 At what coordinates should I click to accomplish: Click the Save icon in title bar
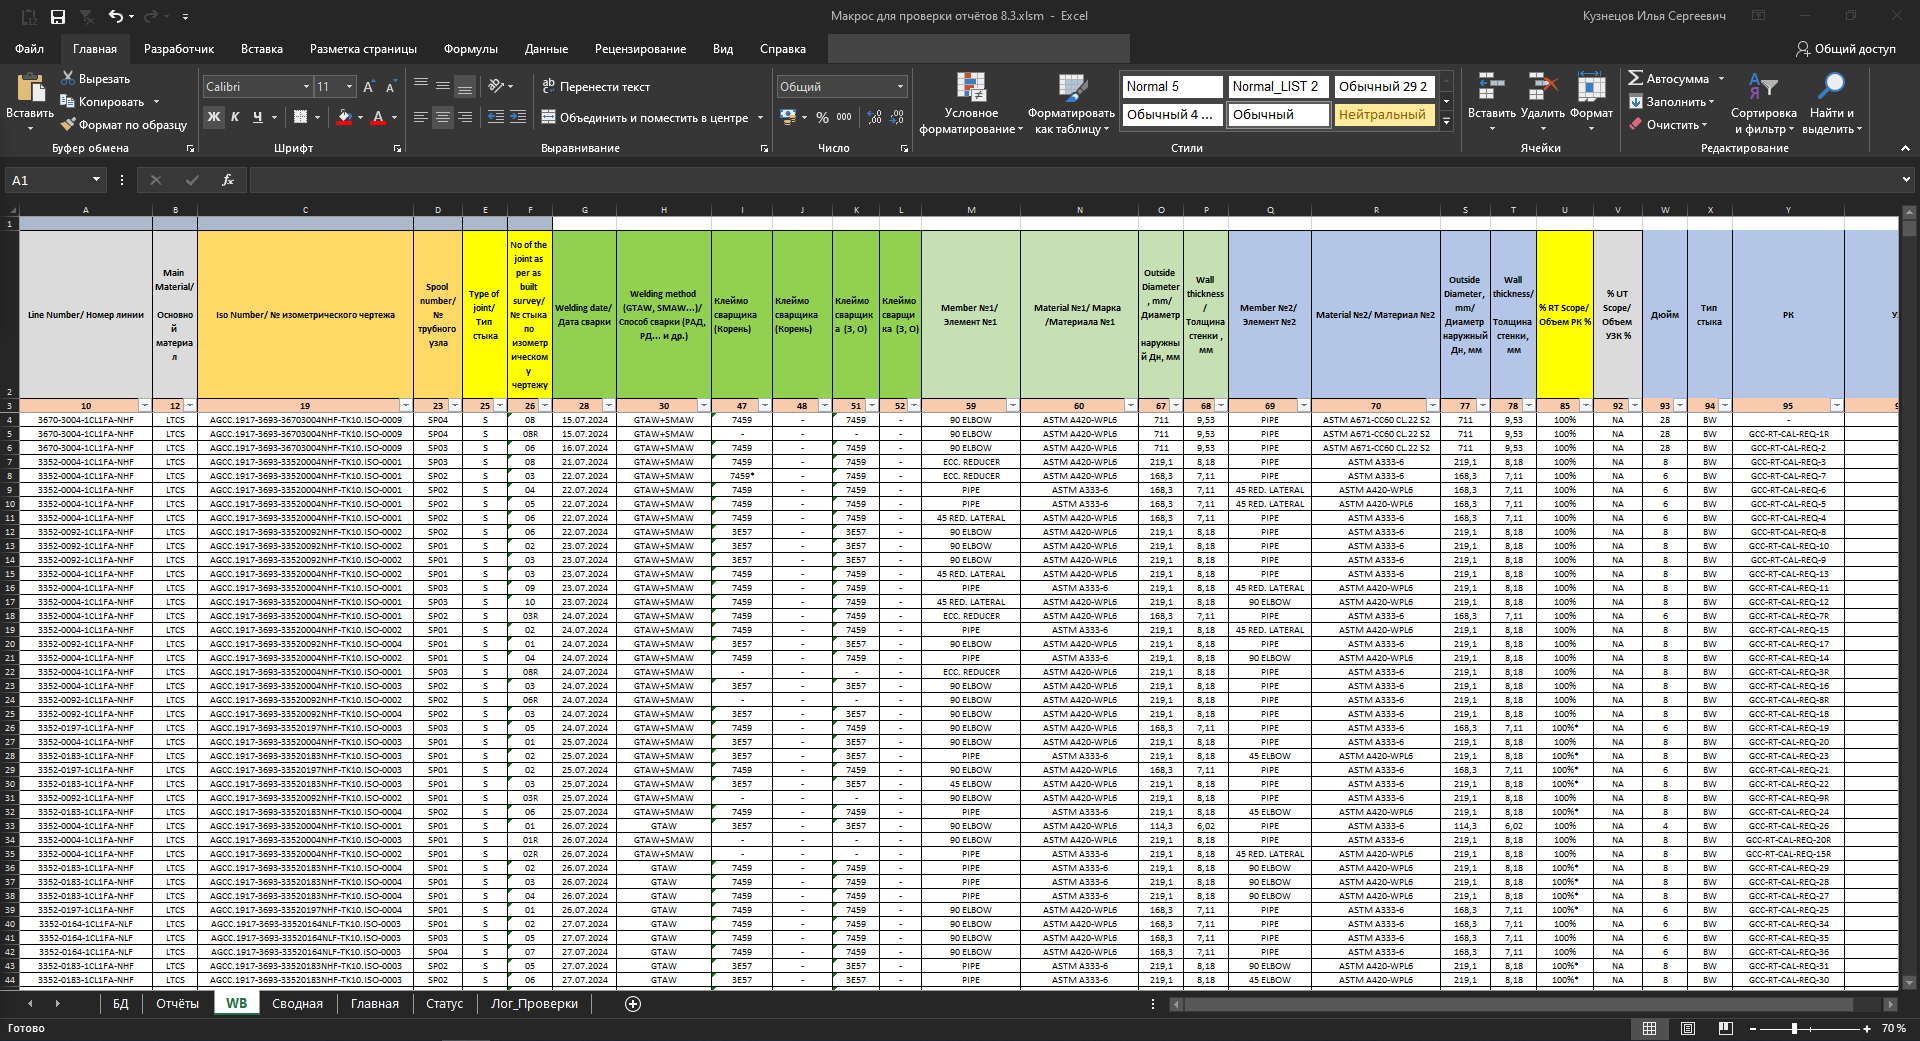point(58,16)
